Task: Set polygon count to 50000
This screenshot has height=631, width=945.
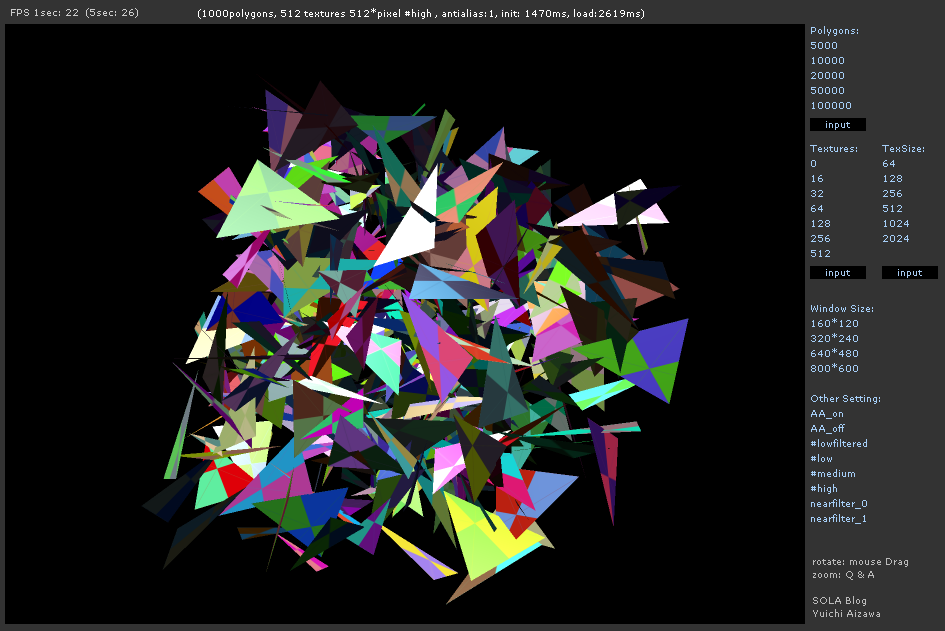Action: pos(827,91)
